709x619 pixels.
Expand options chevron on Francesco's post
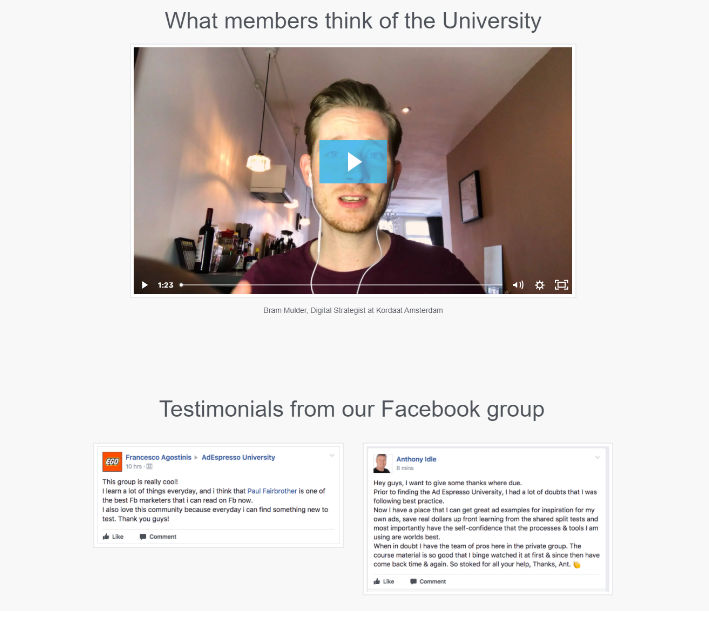331,456
